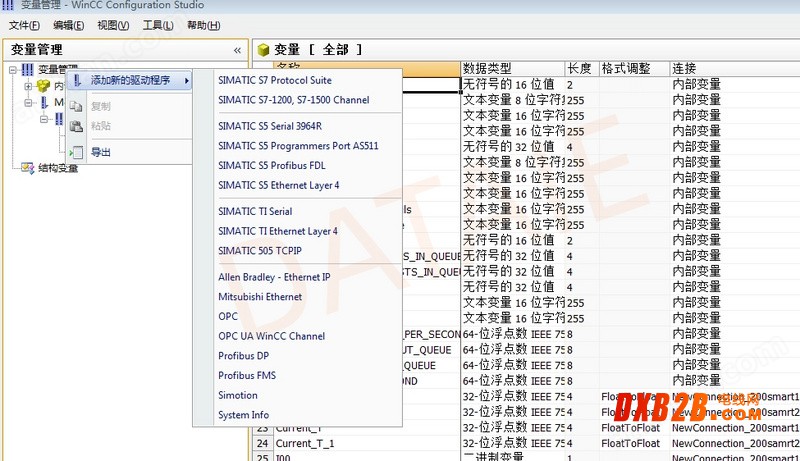Collapse the M driver tree node

point(28,103)
